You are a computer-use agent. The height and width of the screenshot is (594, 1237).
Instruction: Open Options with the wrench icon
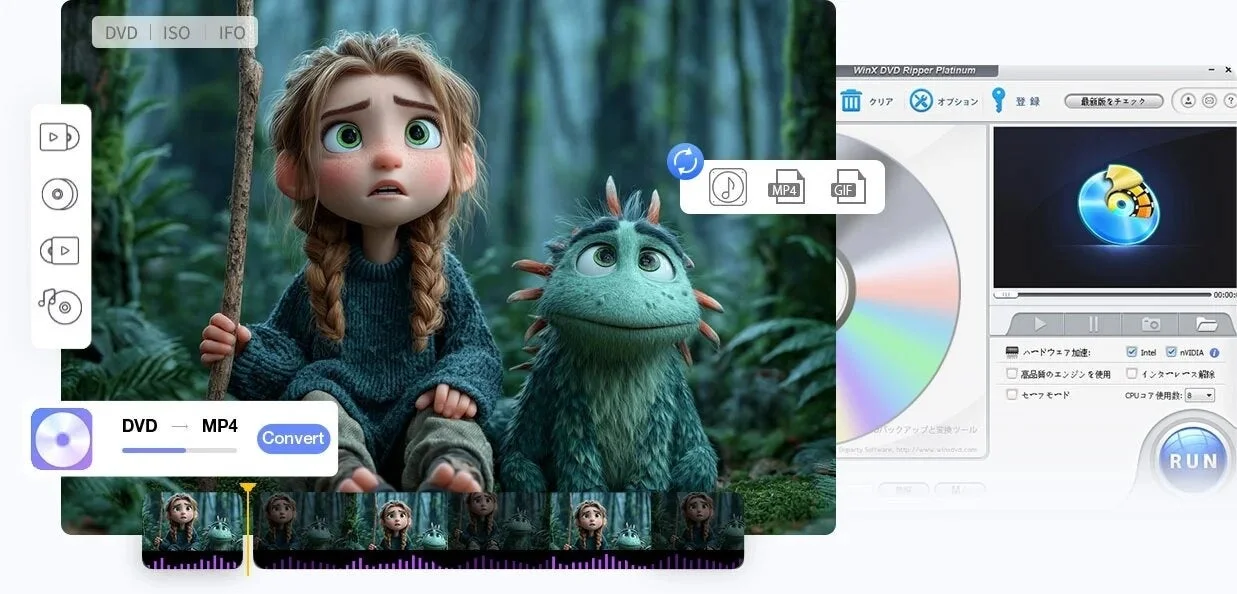tap(921, 100)
